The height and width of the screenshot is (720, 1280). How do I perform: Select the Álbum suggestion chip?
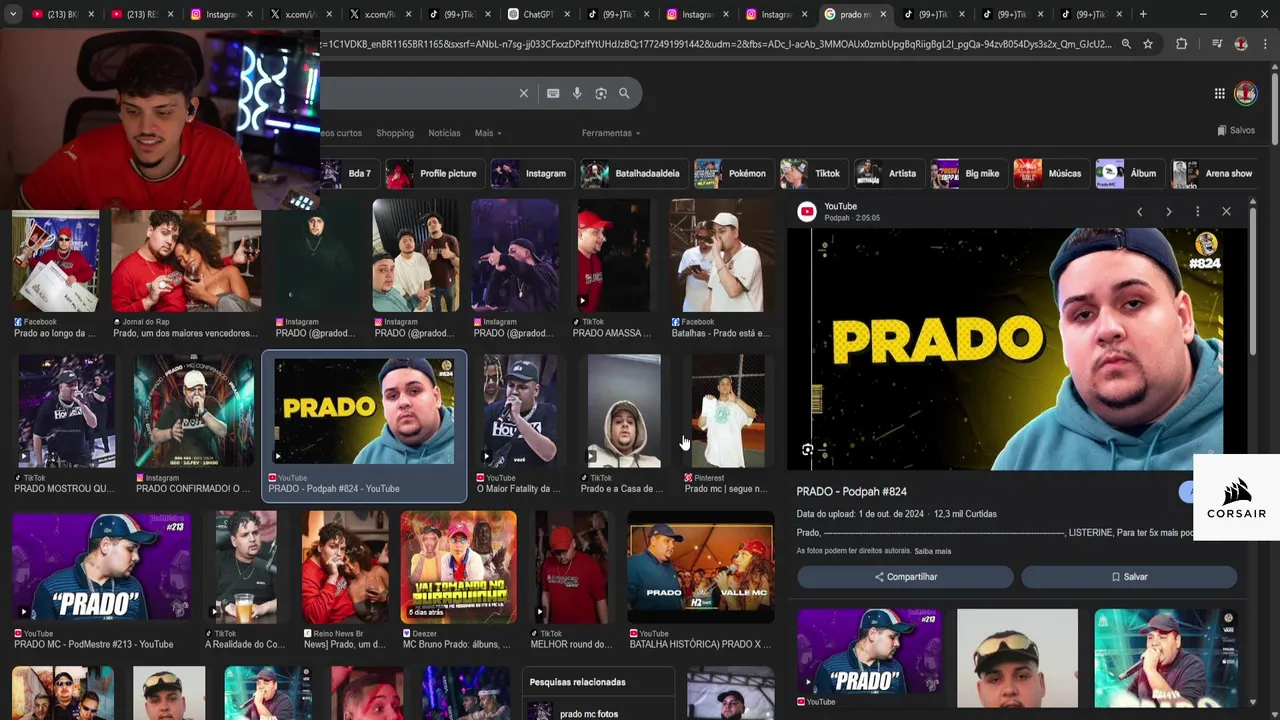(1129, 173)
